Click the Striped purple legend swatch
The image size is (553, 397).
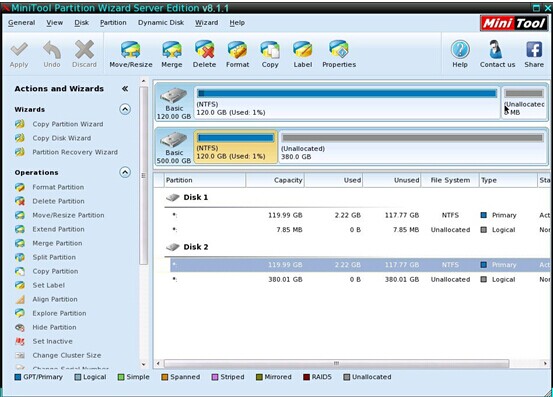215,377
